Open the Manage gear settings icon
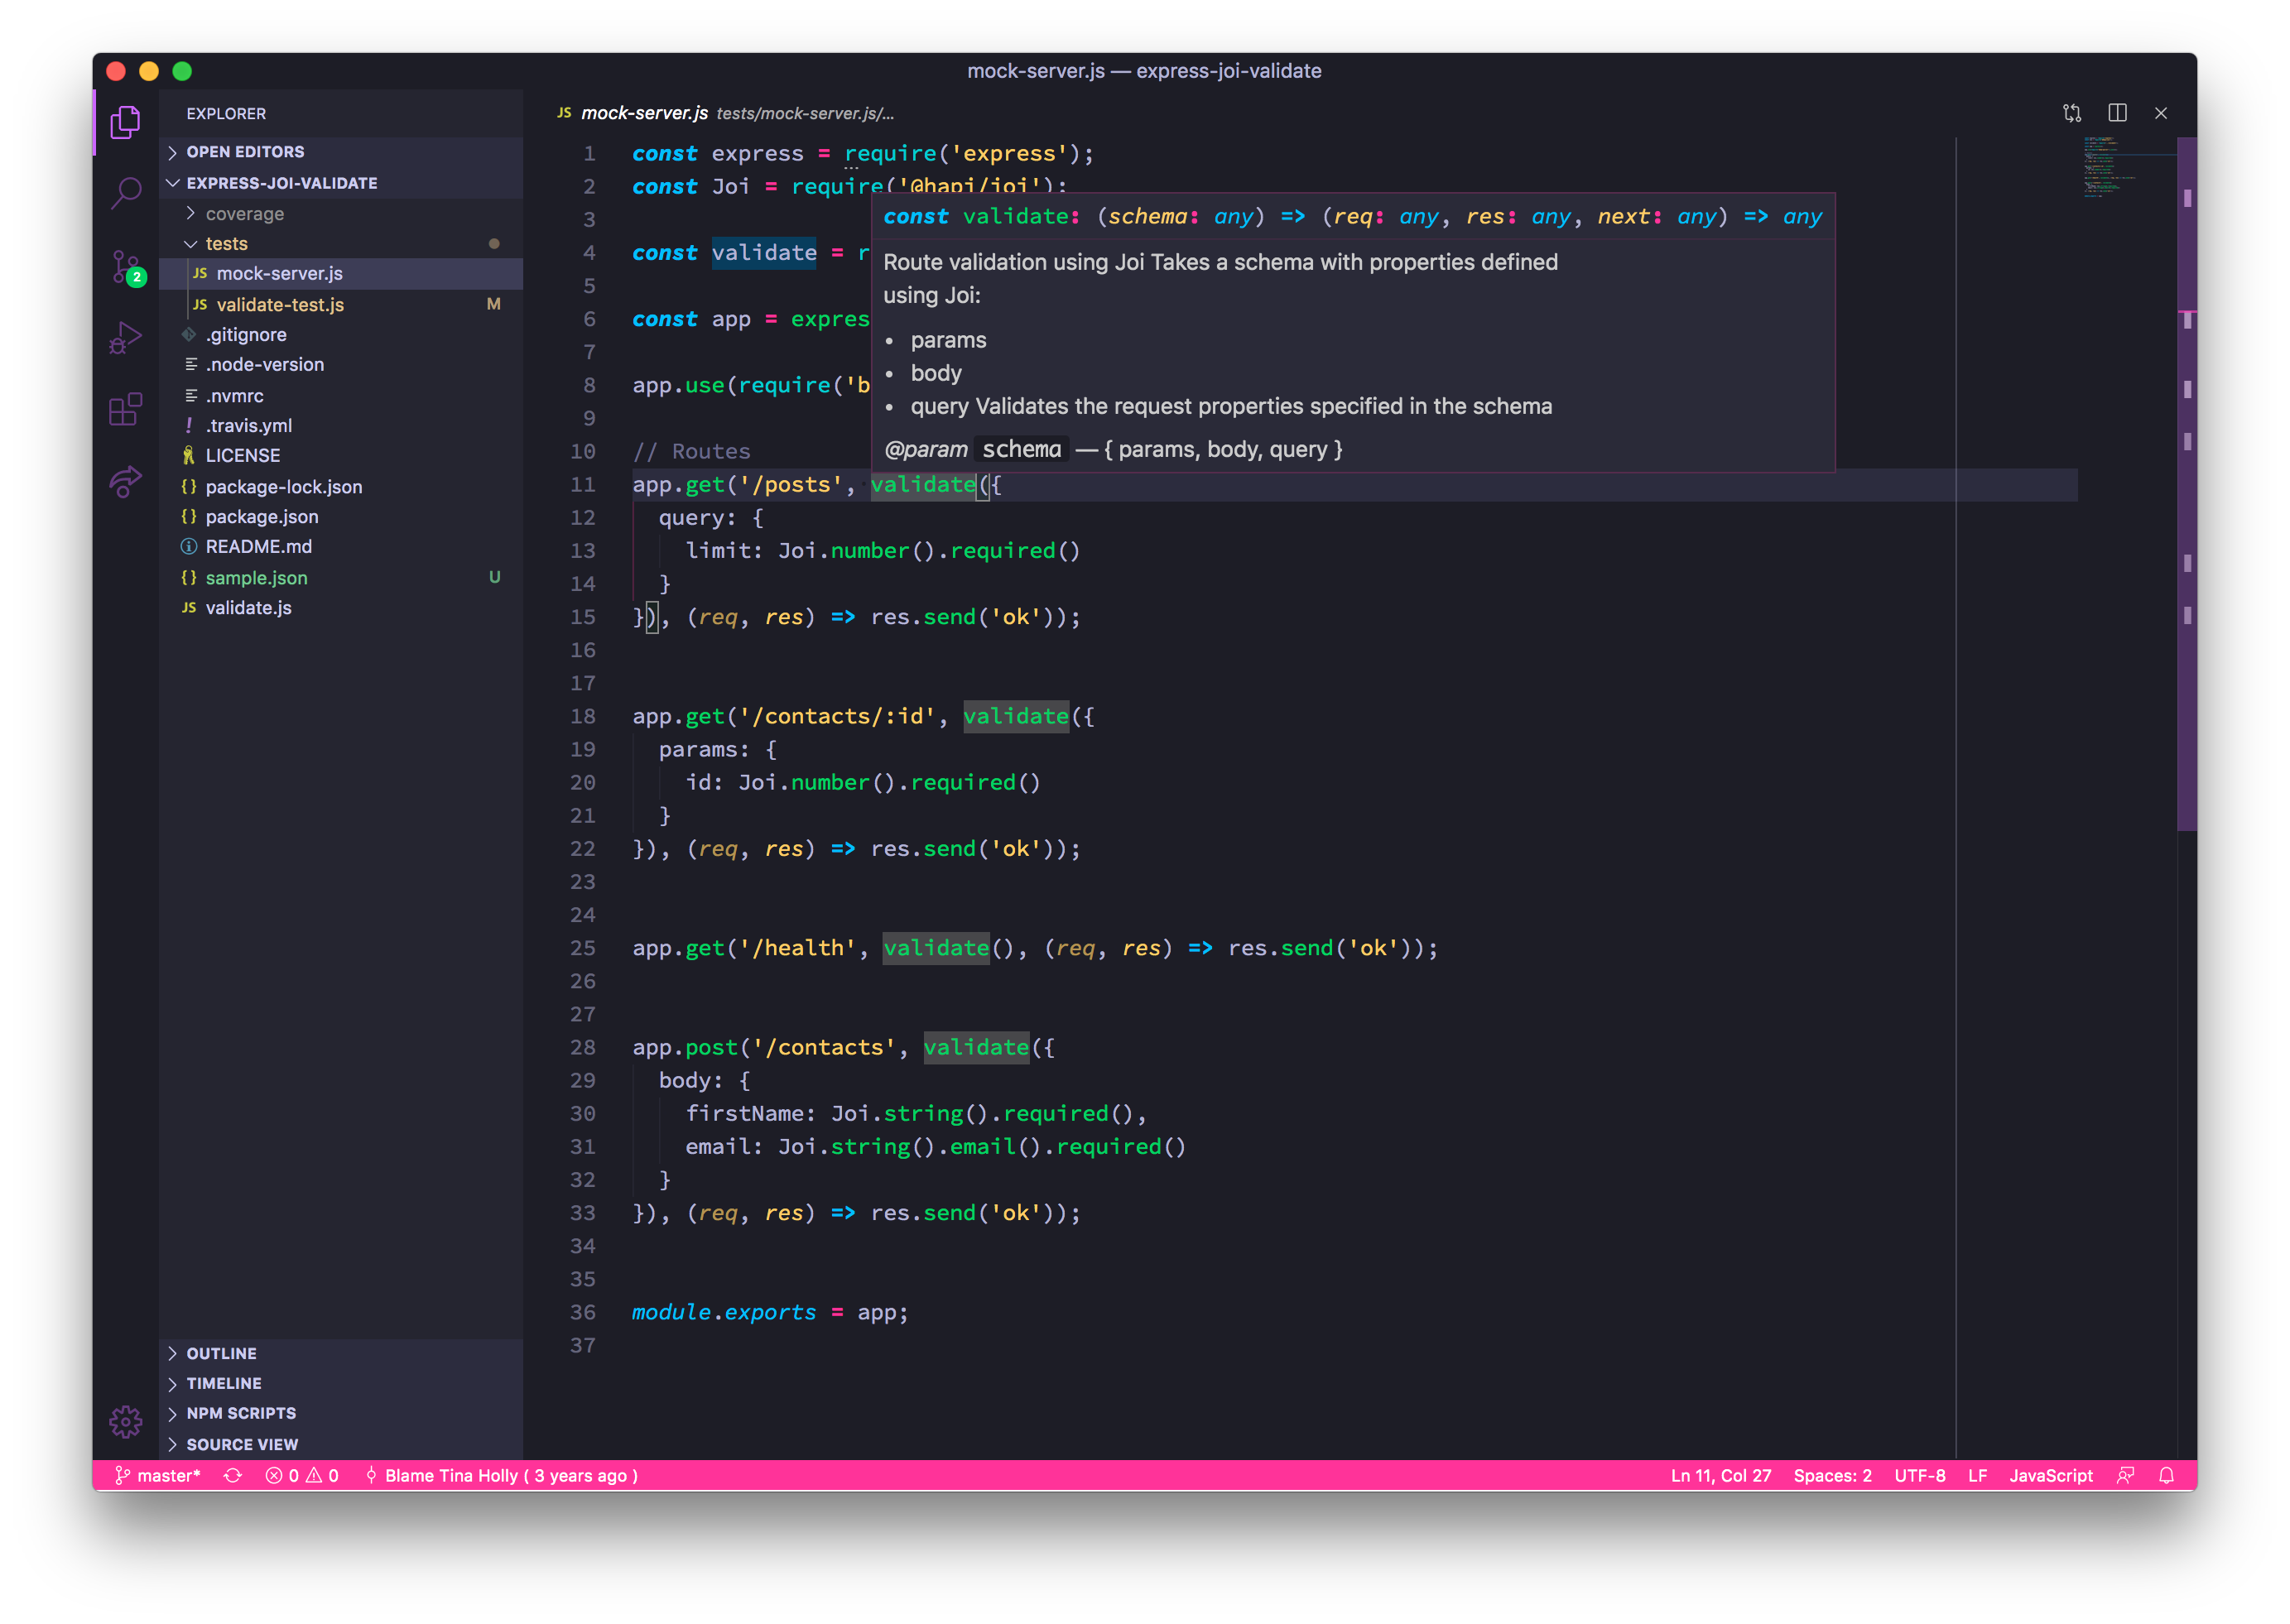Screen dimensions: 2290x1624 (125, 1421)
